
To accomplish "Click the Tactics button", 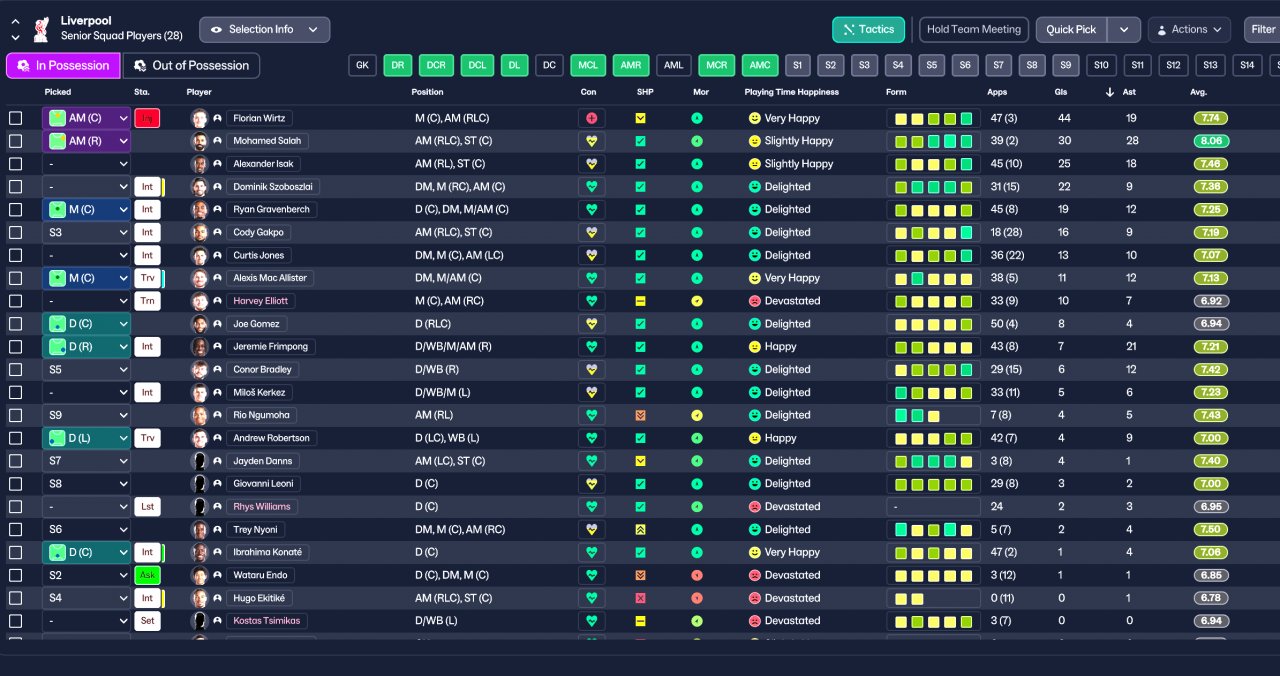I will pos(868,30).
